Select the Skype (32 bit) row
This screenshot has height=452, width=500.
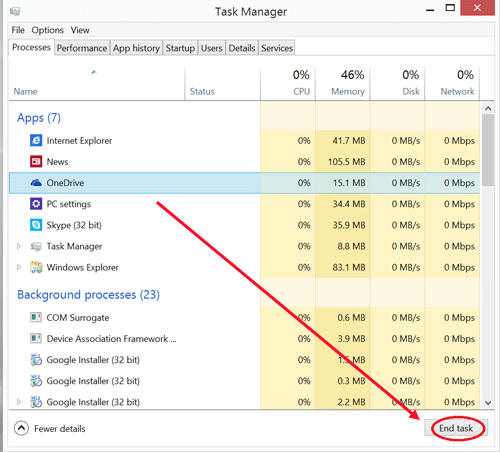(x=244, y=225)
